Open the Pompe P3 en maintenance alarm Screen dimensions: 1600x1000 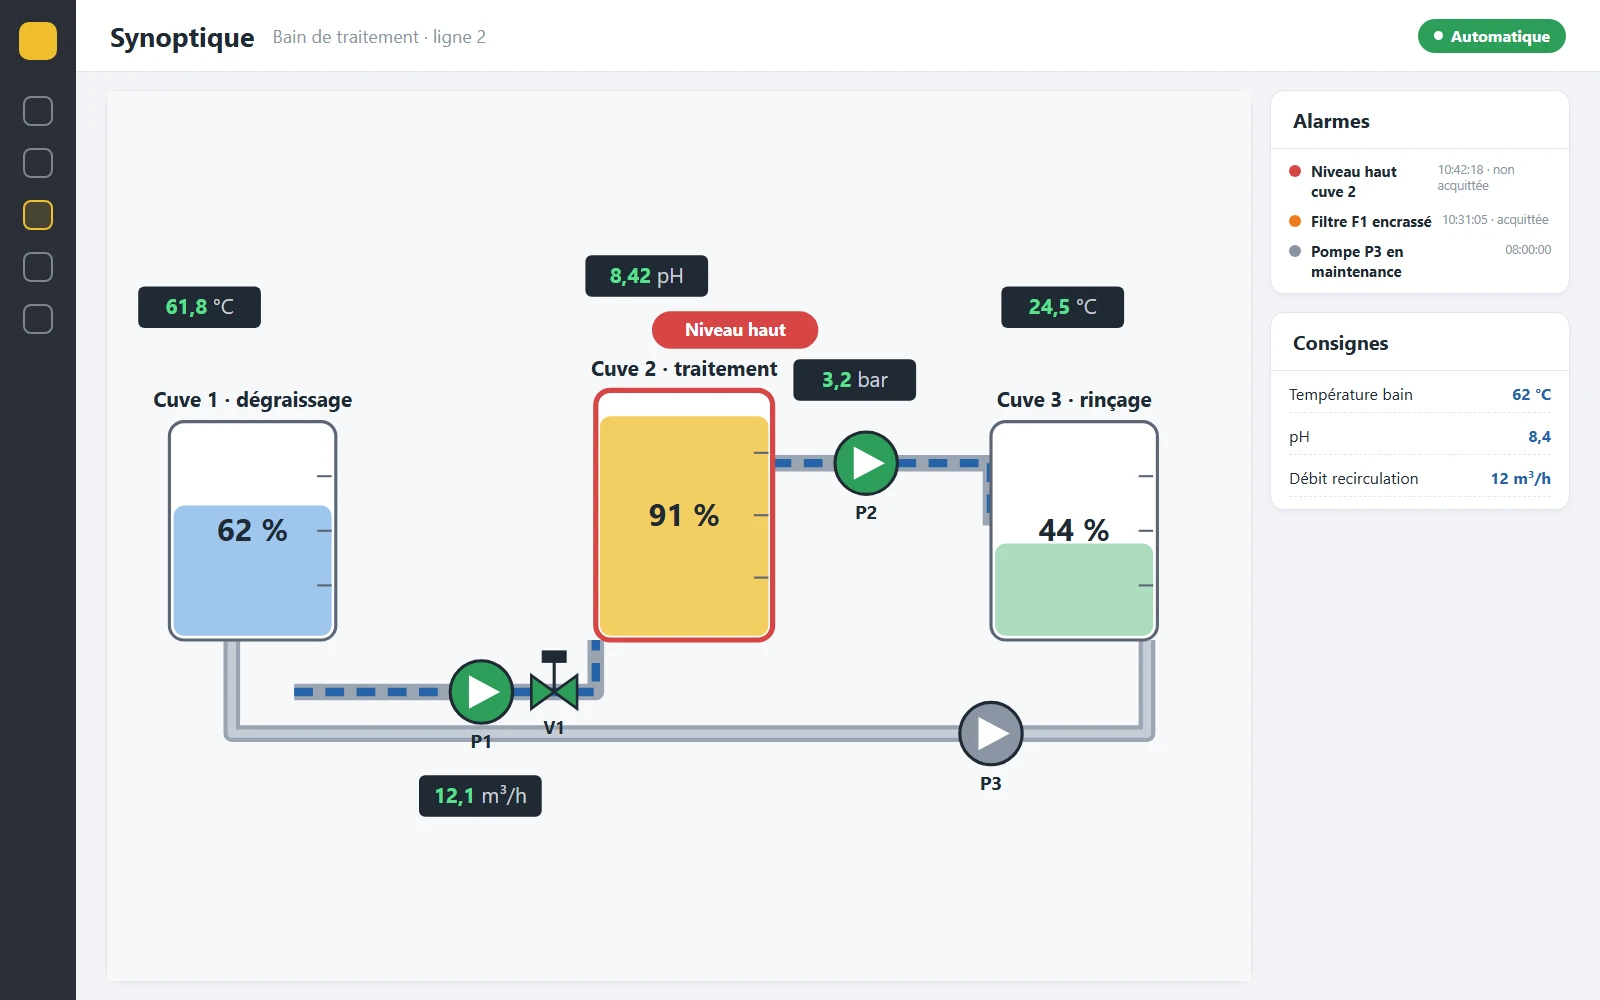point(1420,261)
